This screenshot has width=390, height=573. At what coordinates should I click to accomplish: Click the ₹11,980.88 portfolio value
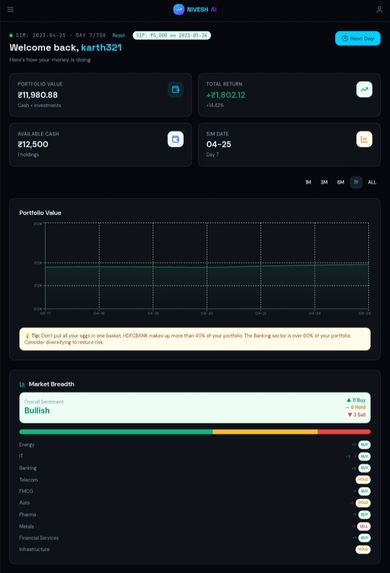pyautogui.click(x=38, y=95)
